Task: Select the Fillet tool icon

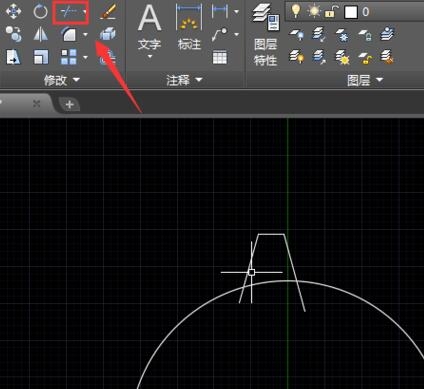Action: coord(69,34)
